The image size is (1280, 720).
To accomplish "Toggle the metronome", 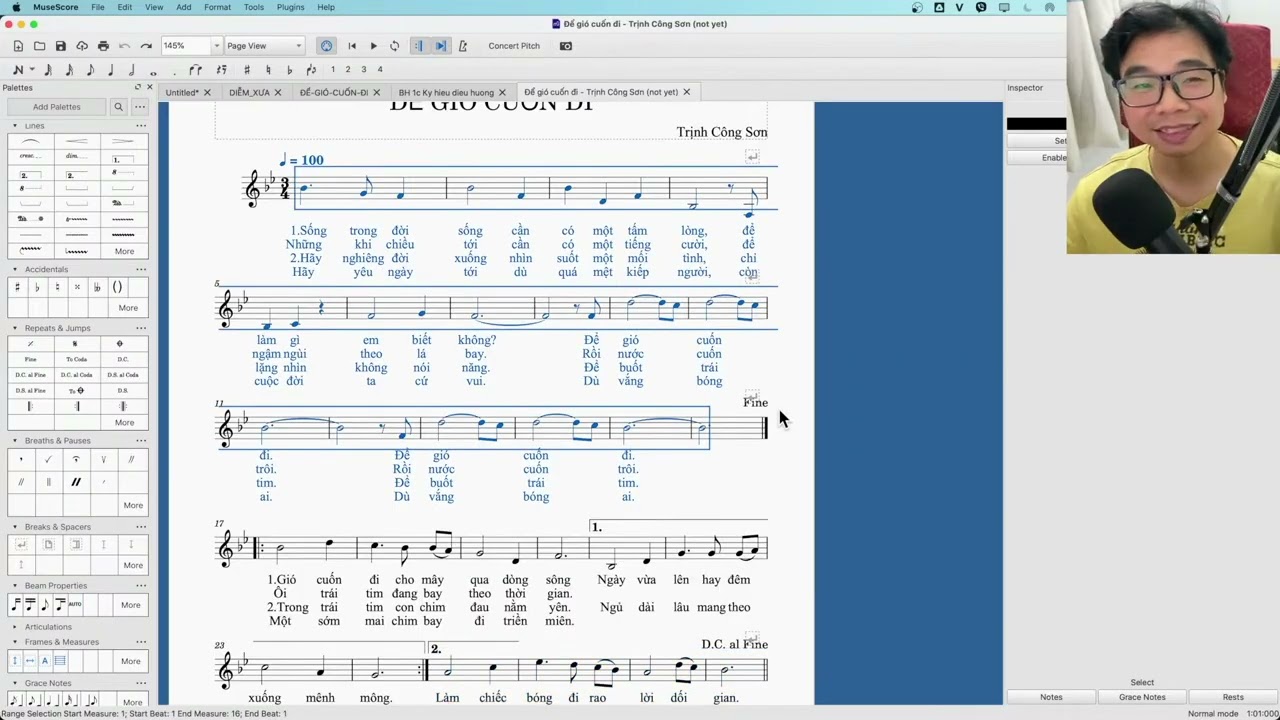I will click(462, 46).
